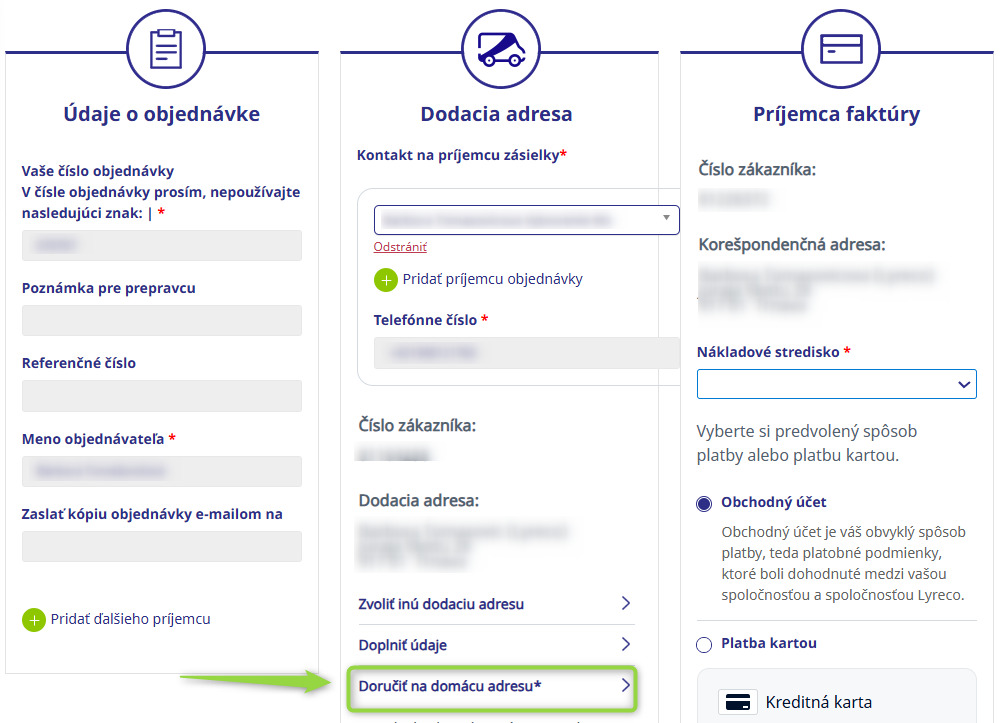Click the Poznámka pre prepravcu field
The height and width of the screenshot is (723, 1002).
(162, 321)
